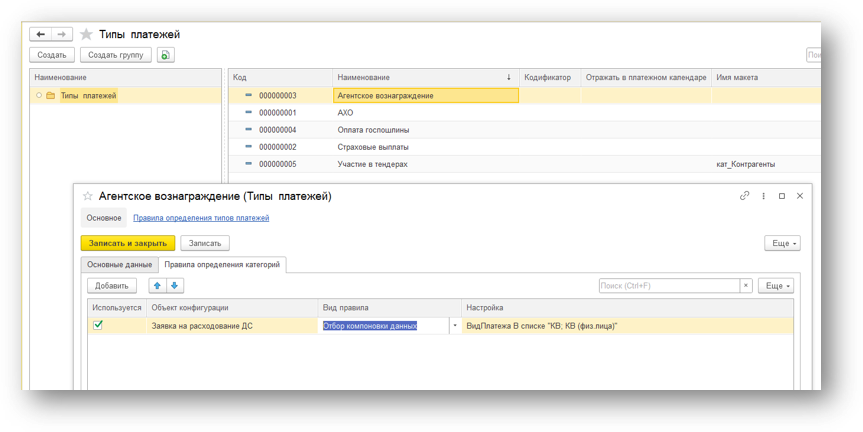Clear the search field with the x

click(746, 286)
